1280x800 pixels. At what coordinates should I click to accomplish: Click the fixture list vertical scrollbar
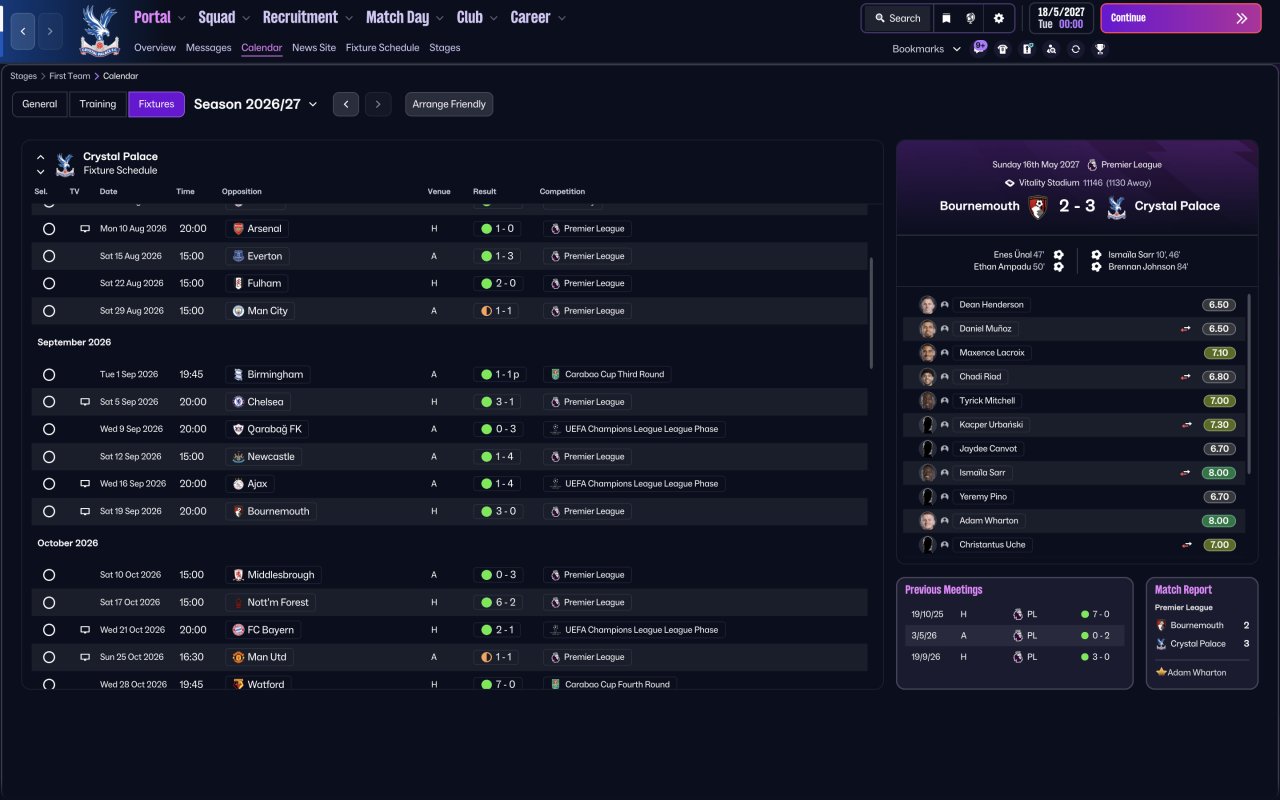click(x=871, y=313)
